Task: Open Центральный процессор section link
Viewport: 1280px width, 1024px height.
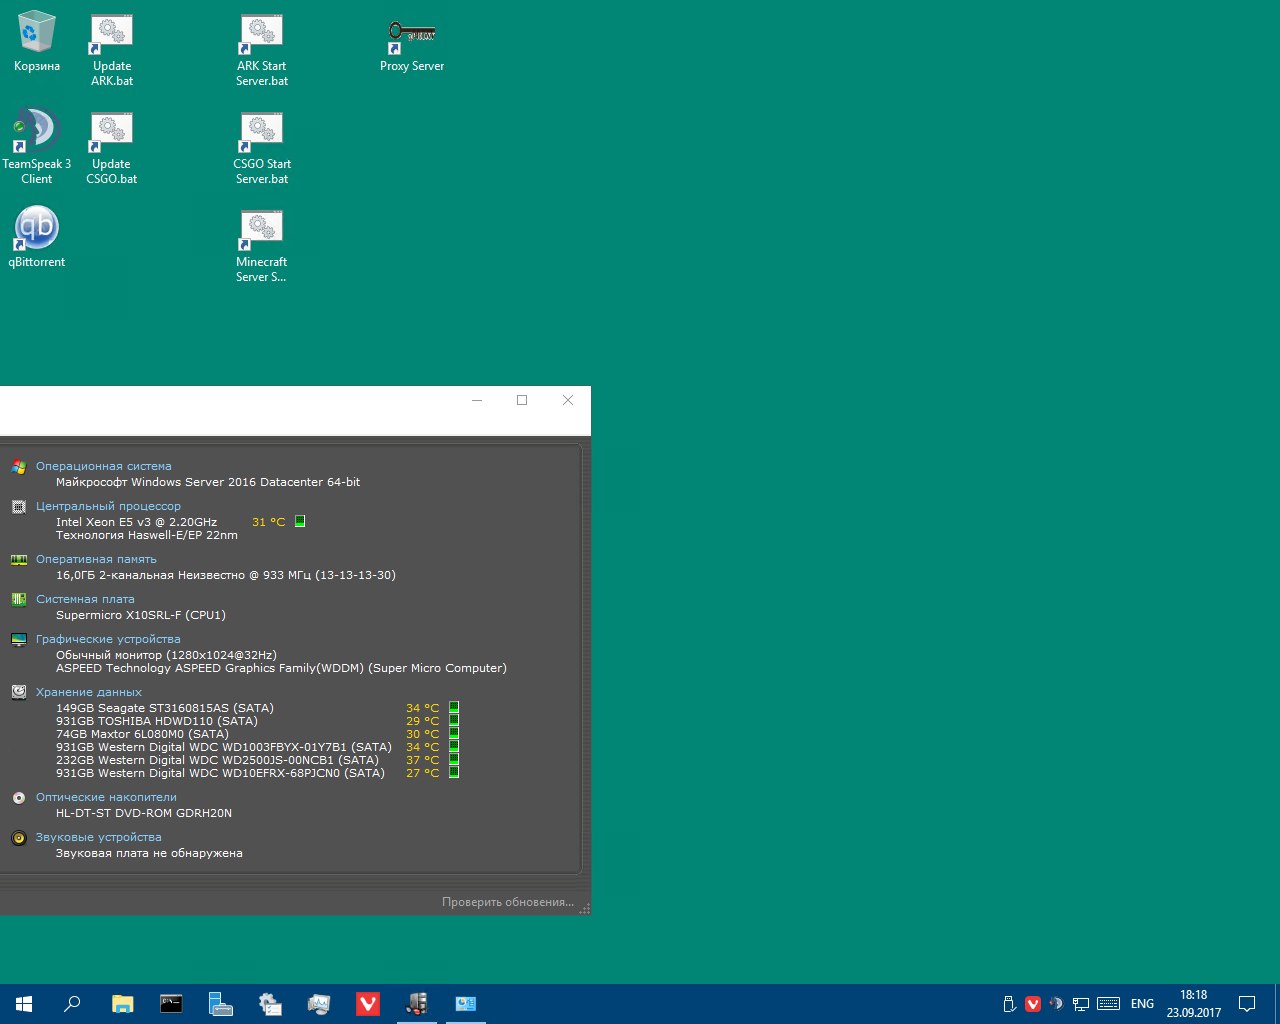Action: coord(108,506)
